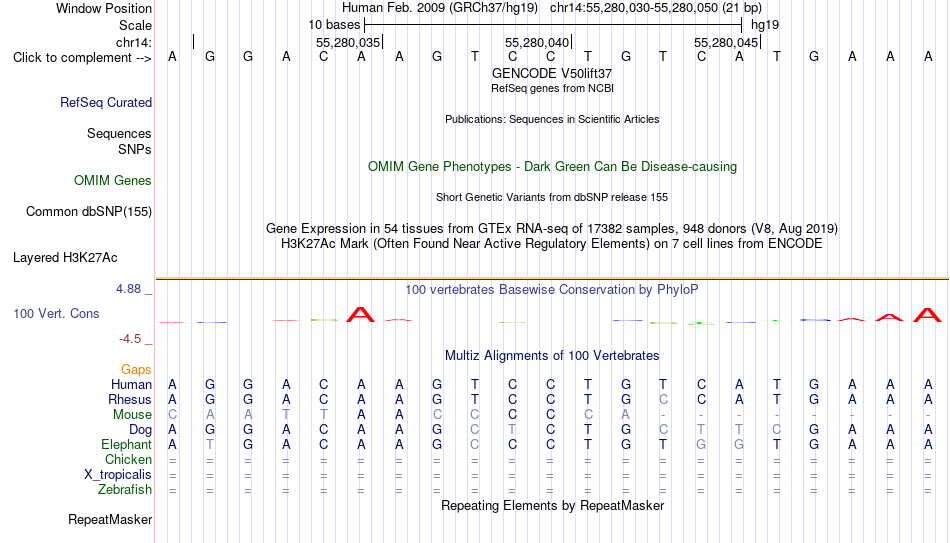The image size is (950, 543).
Task: Click '100 vertebrates Basewise Conservation by PhyloP' title
Action: coord(552,290)
